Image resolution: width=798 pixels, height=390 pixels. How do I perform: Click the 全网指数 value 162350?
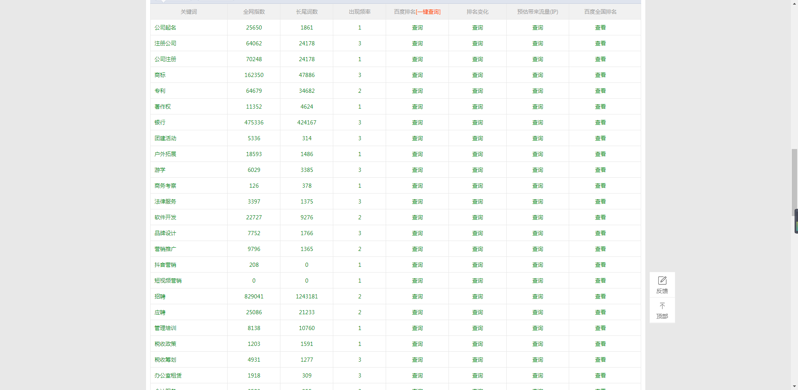[254, 75]
